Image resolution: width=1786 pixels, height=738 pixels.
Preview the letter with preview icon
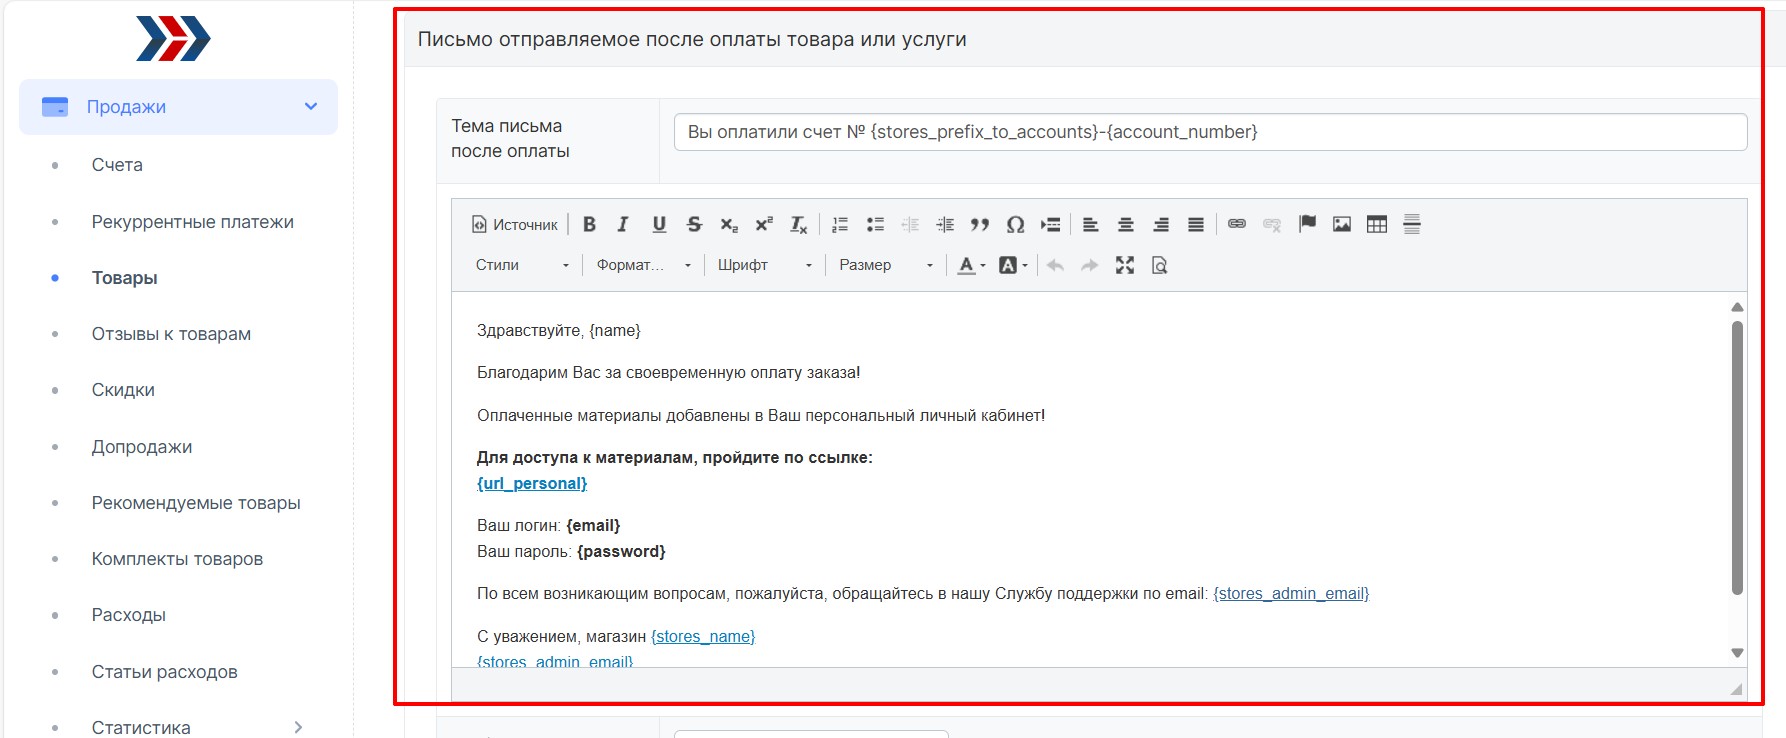click(x=1160, y=265)
